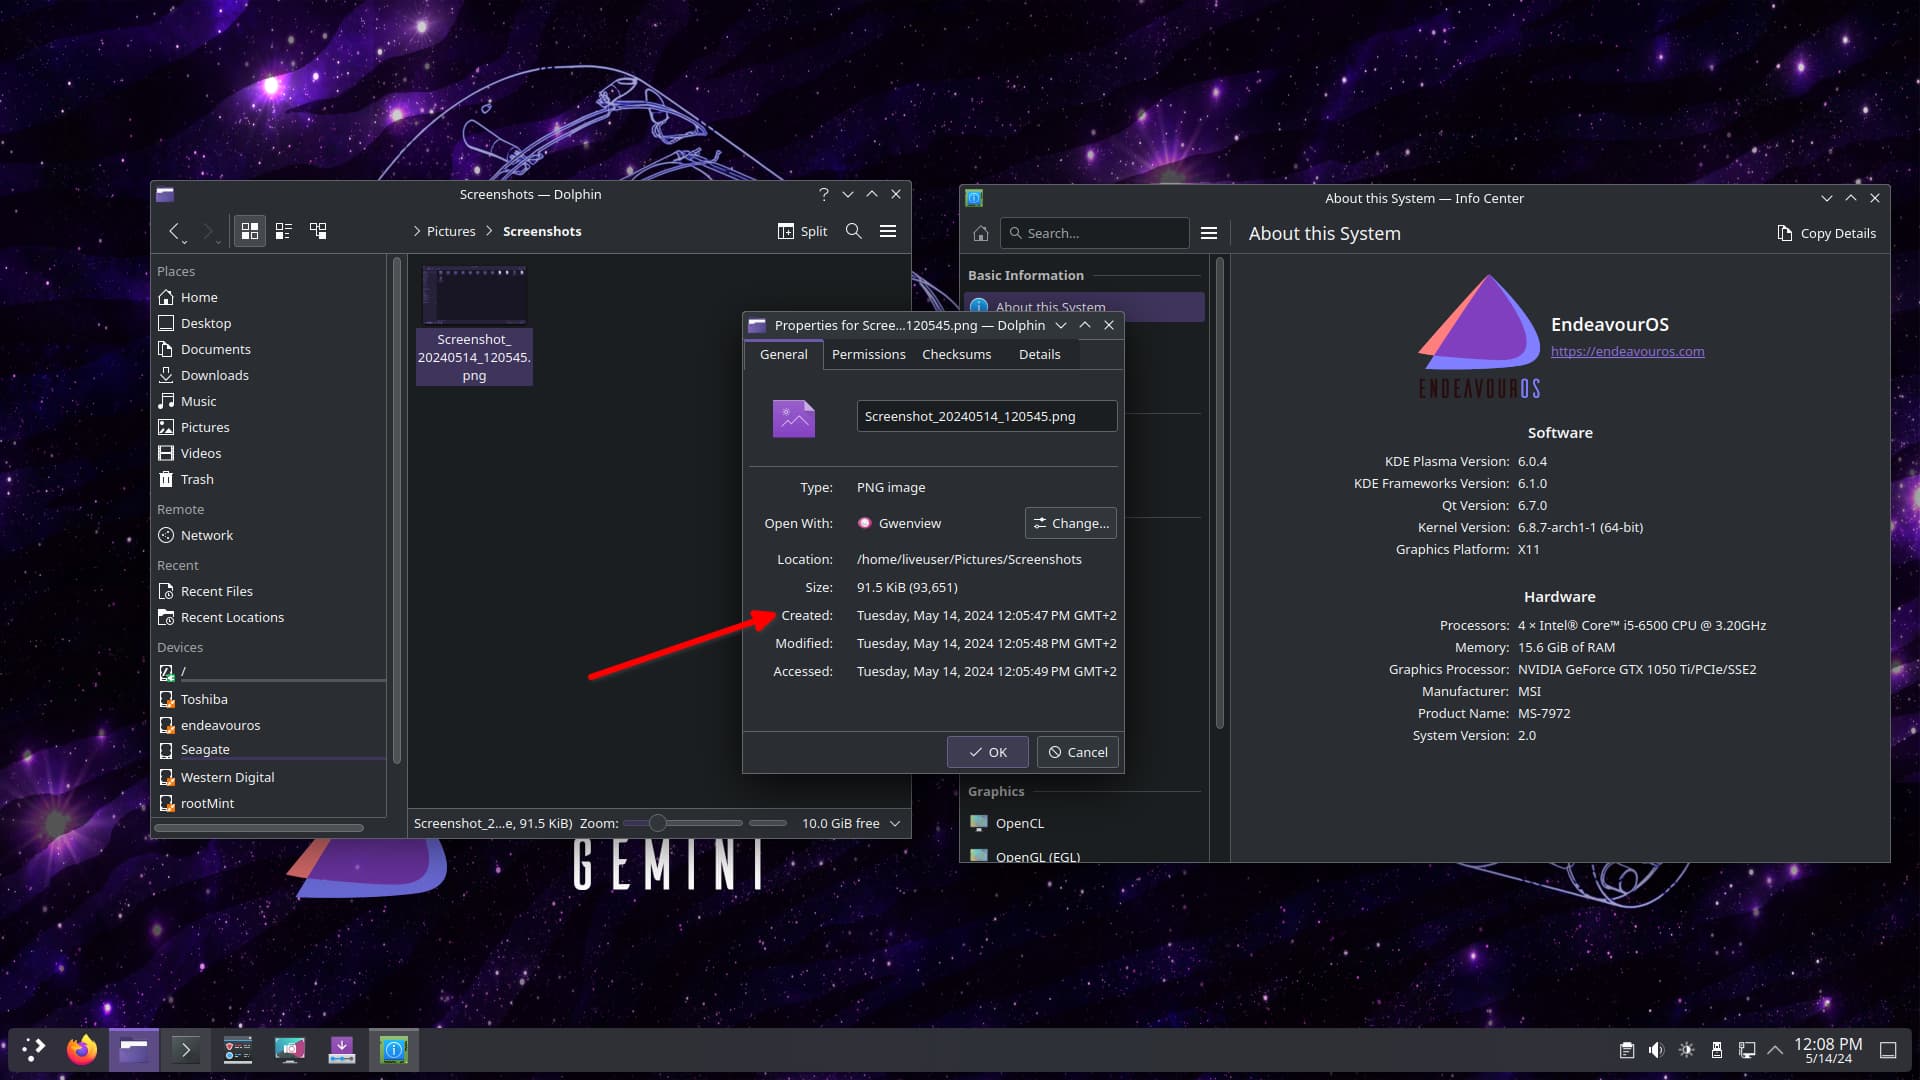
Task: Click the Places panel vertical scrollbar
Action: (397, 510)
